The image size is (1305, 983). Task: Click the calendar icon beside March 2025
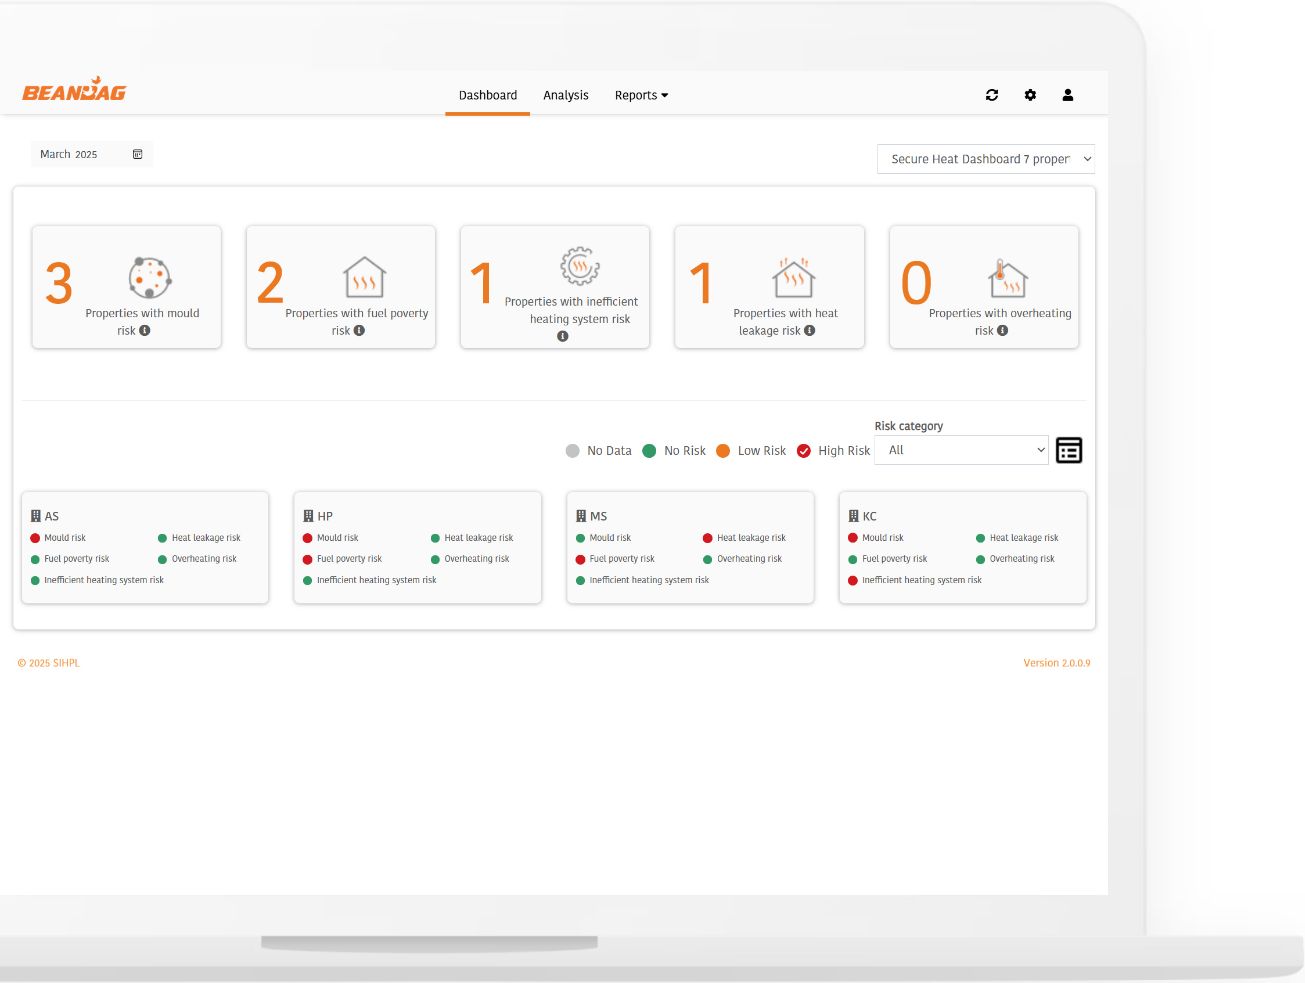point(138,154)
